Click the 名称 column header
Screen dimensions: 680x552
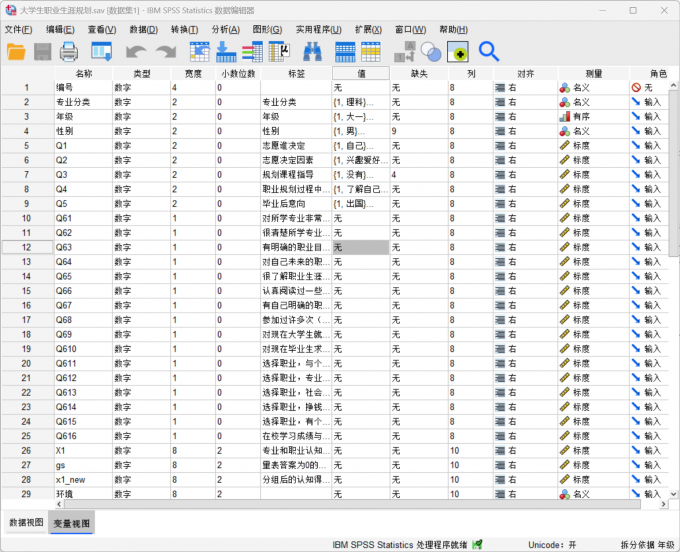84,74
